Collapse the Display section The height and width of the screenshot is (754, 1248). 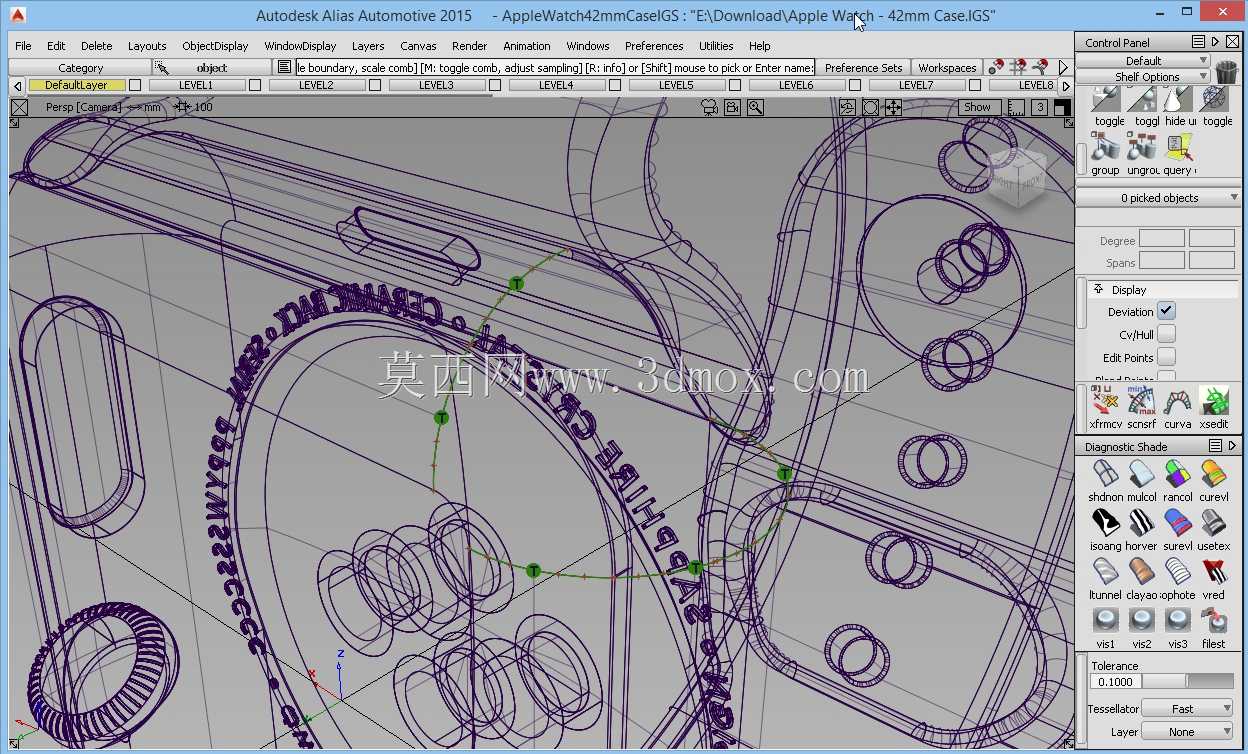tap(1097, 289)
